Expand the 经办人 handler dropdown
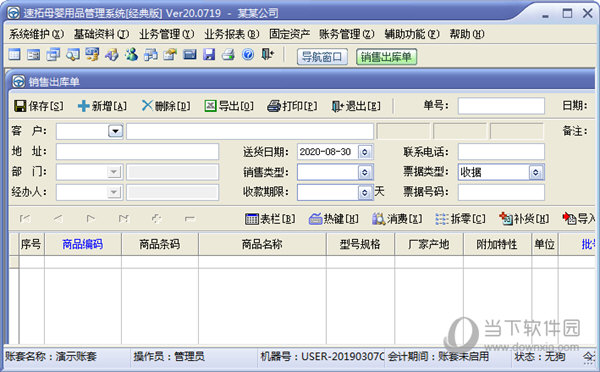 (114, 192)
